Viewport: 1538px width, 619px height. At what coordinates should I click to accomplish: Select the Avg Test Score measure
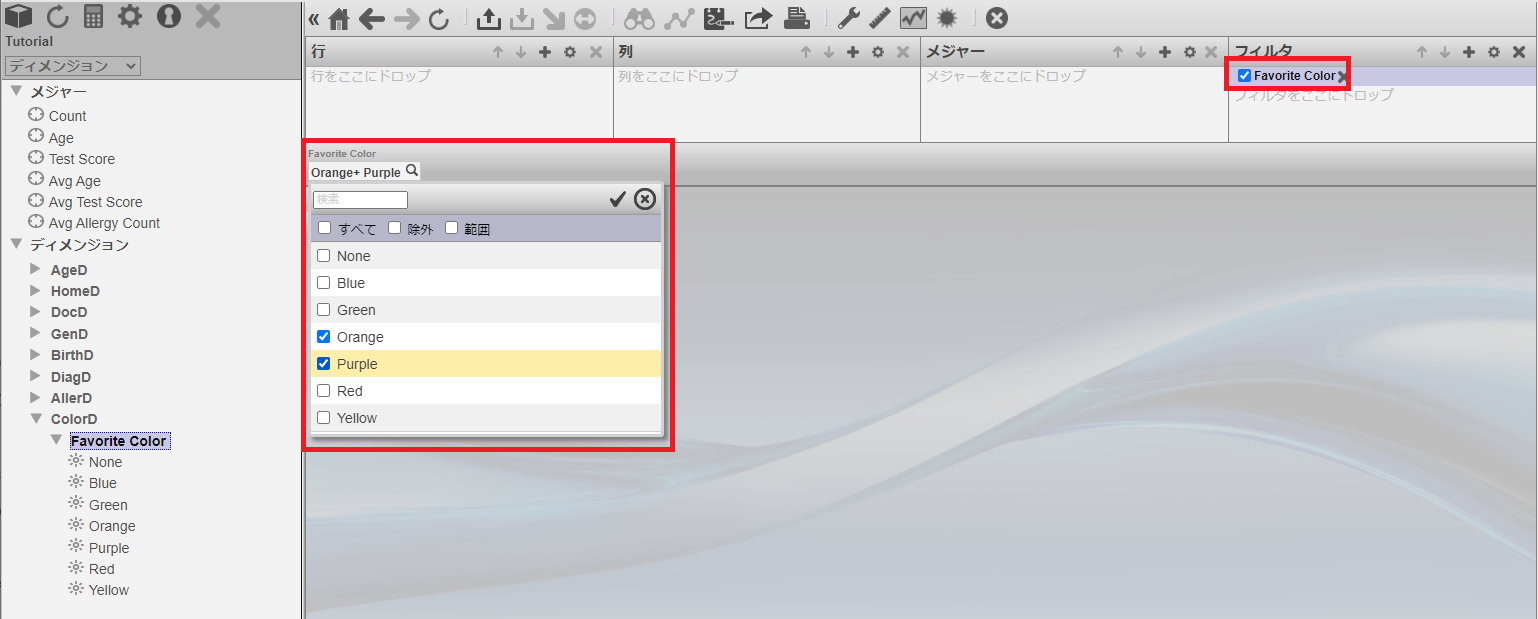95,202
